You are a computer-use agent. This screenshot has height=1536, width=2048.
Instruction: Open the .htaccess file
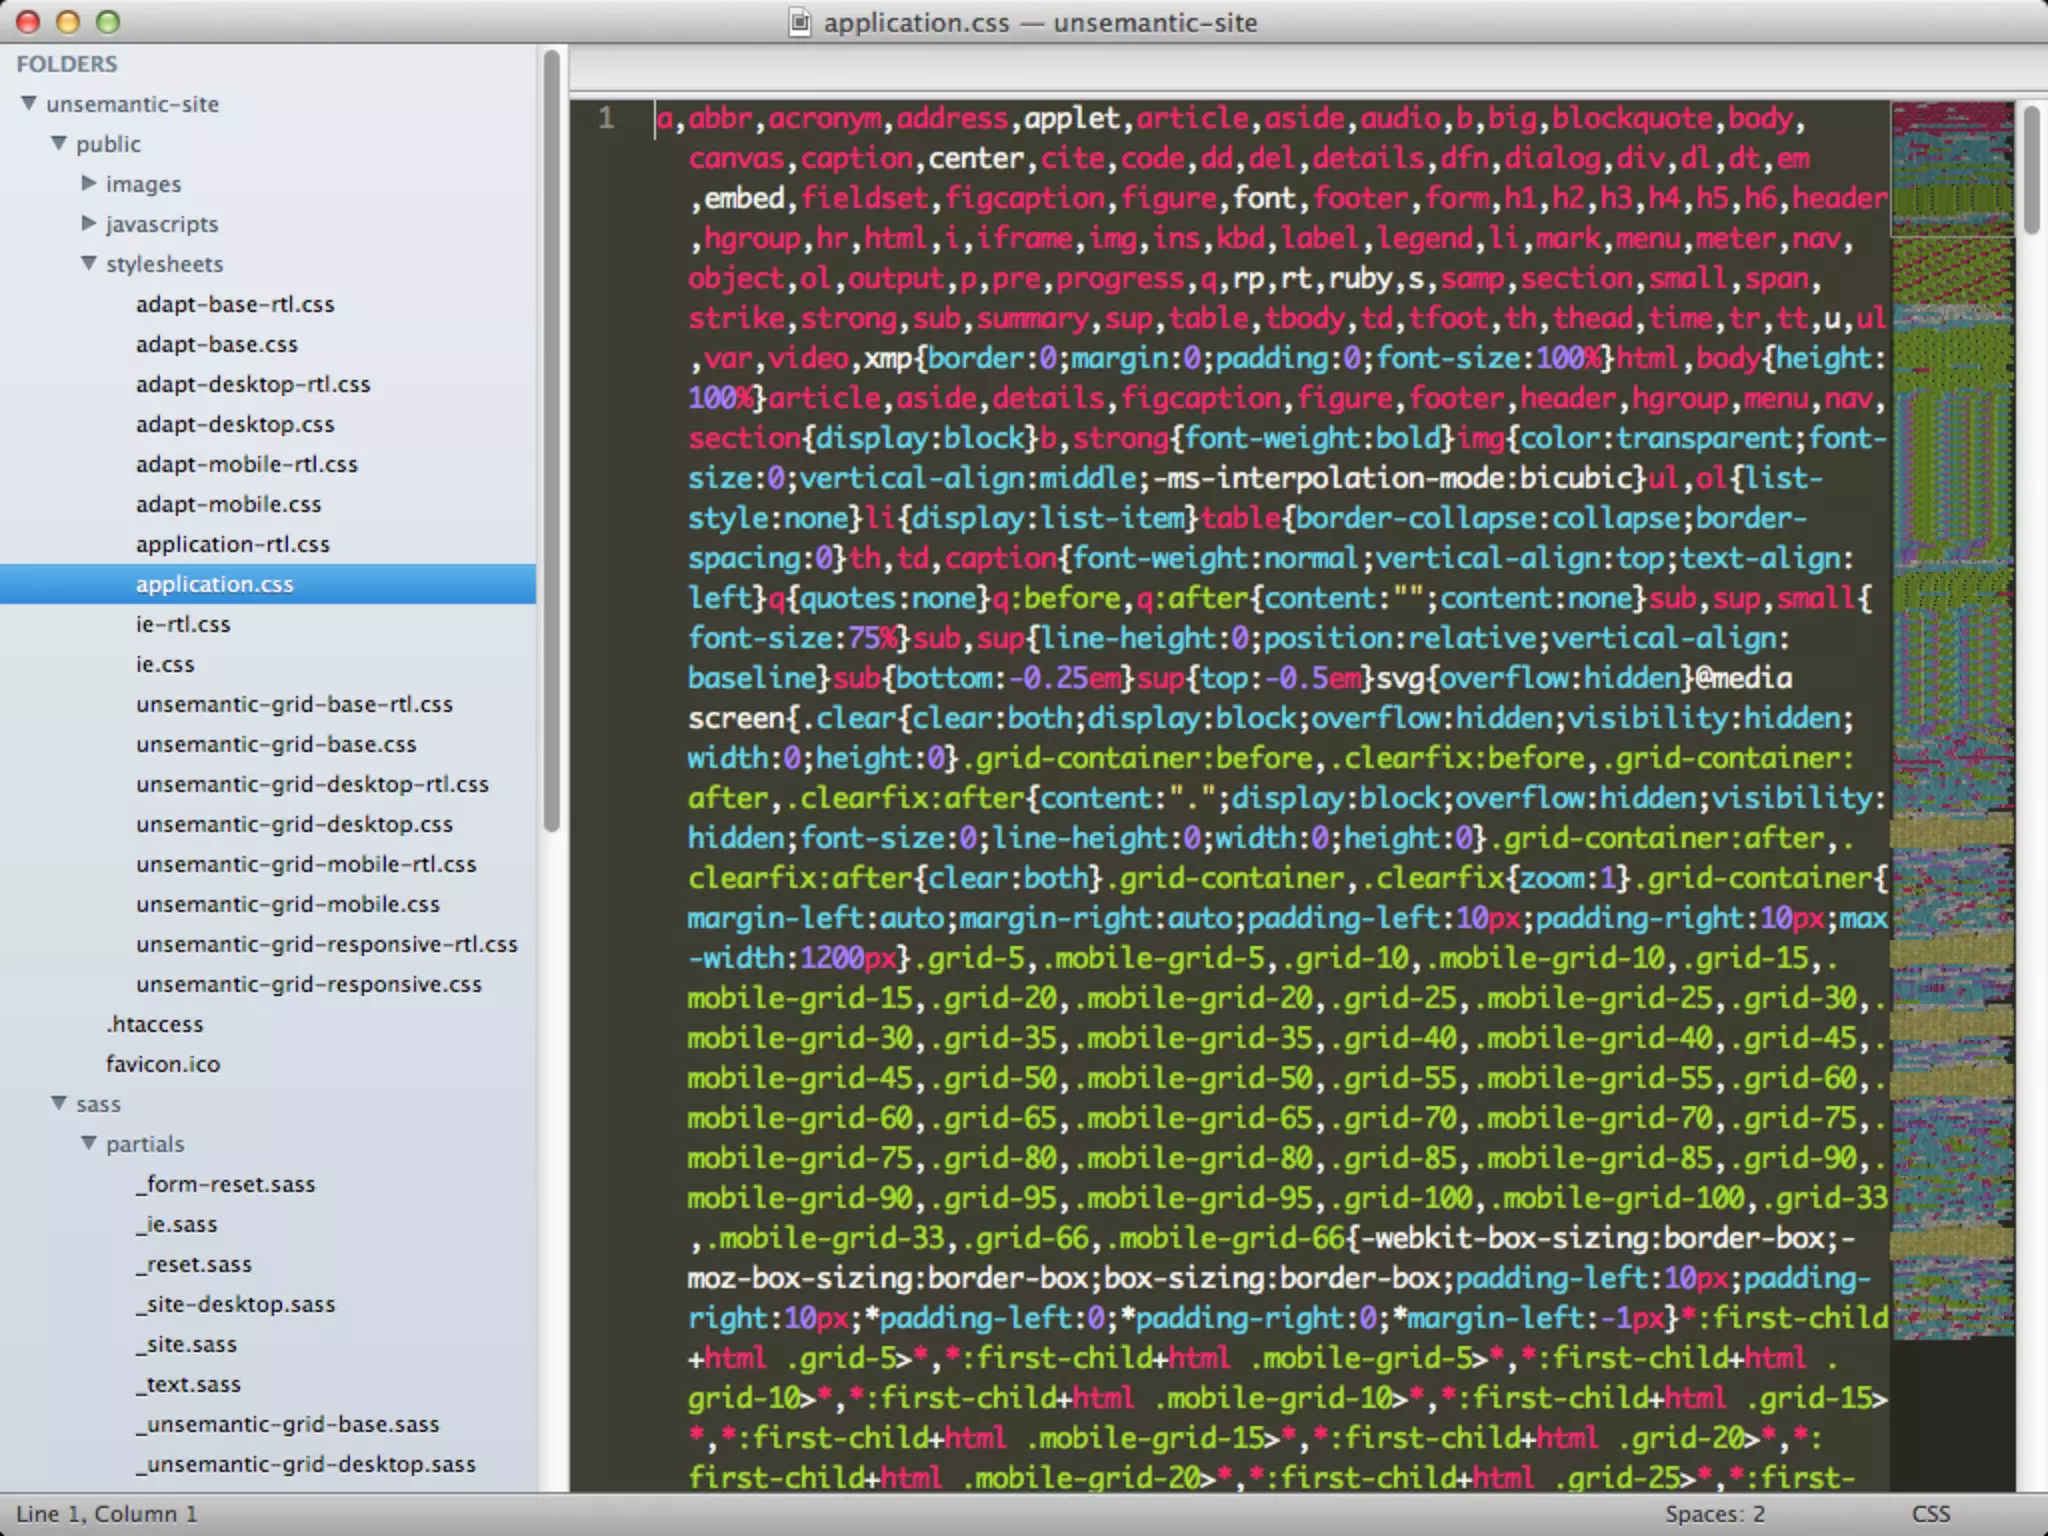155,1024
